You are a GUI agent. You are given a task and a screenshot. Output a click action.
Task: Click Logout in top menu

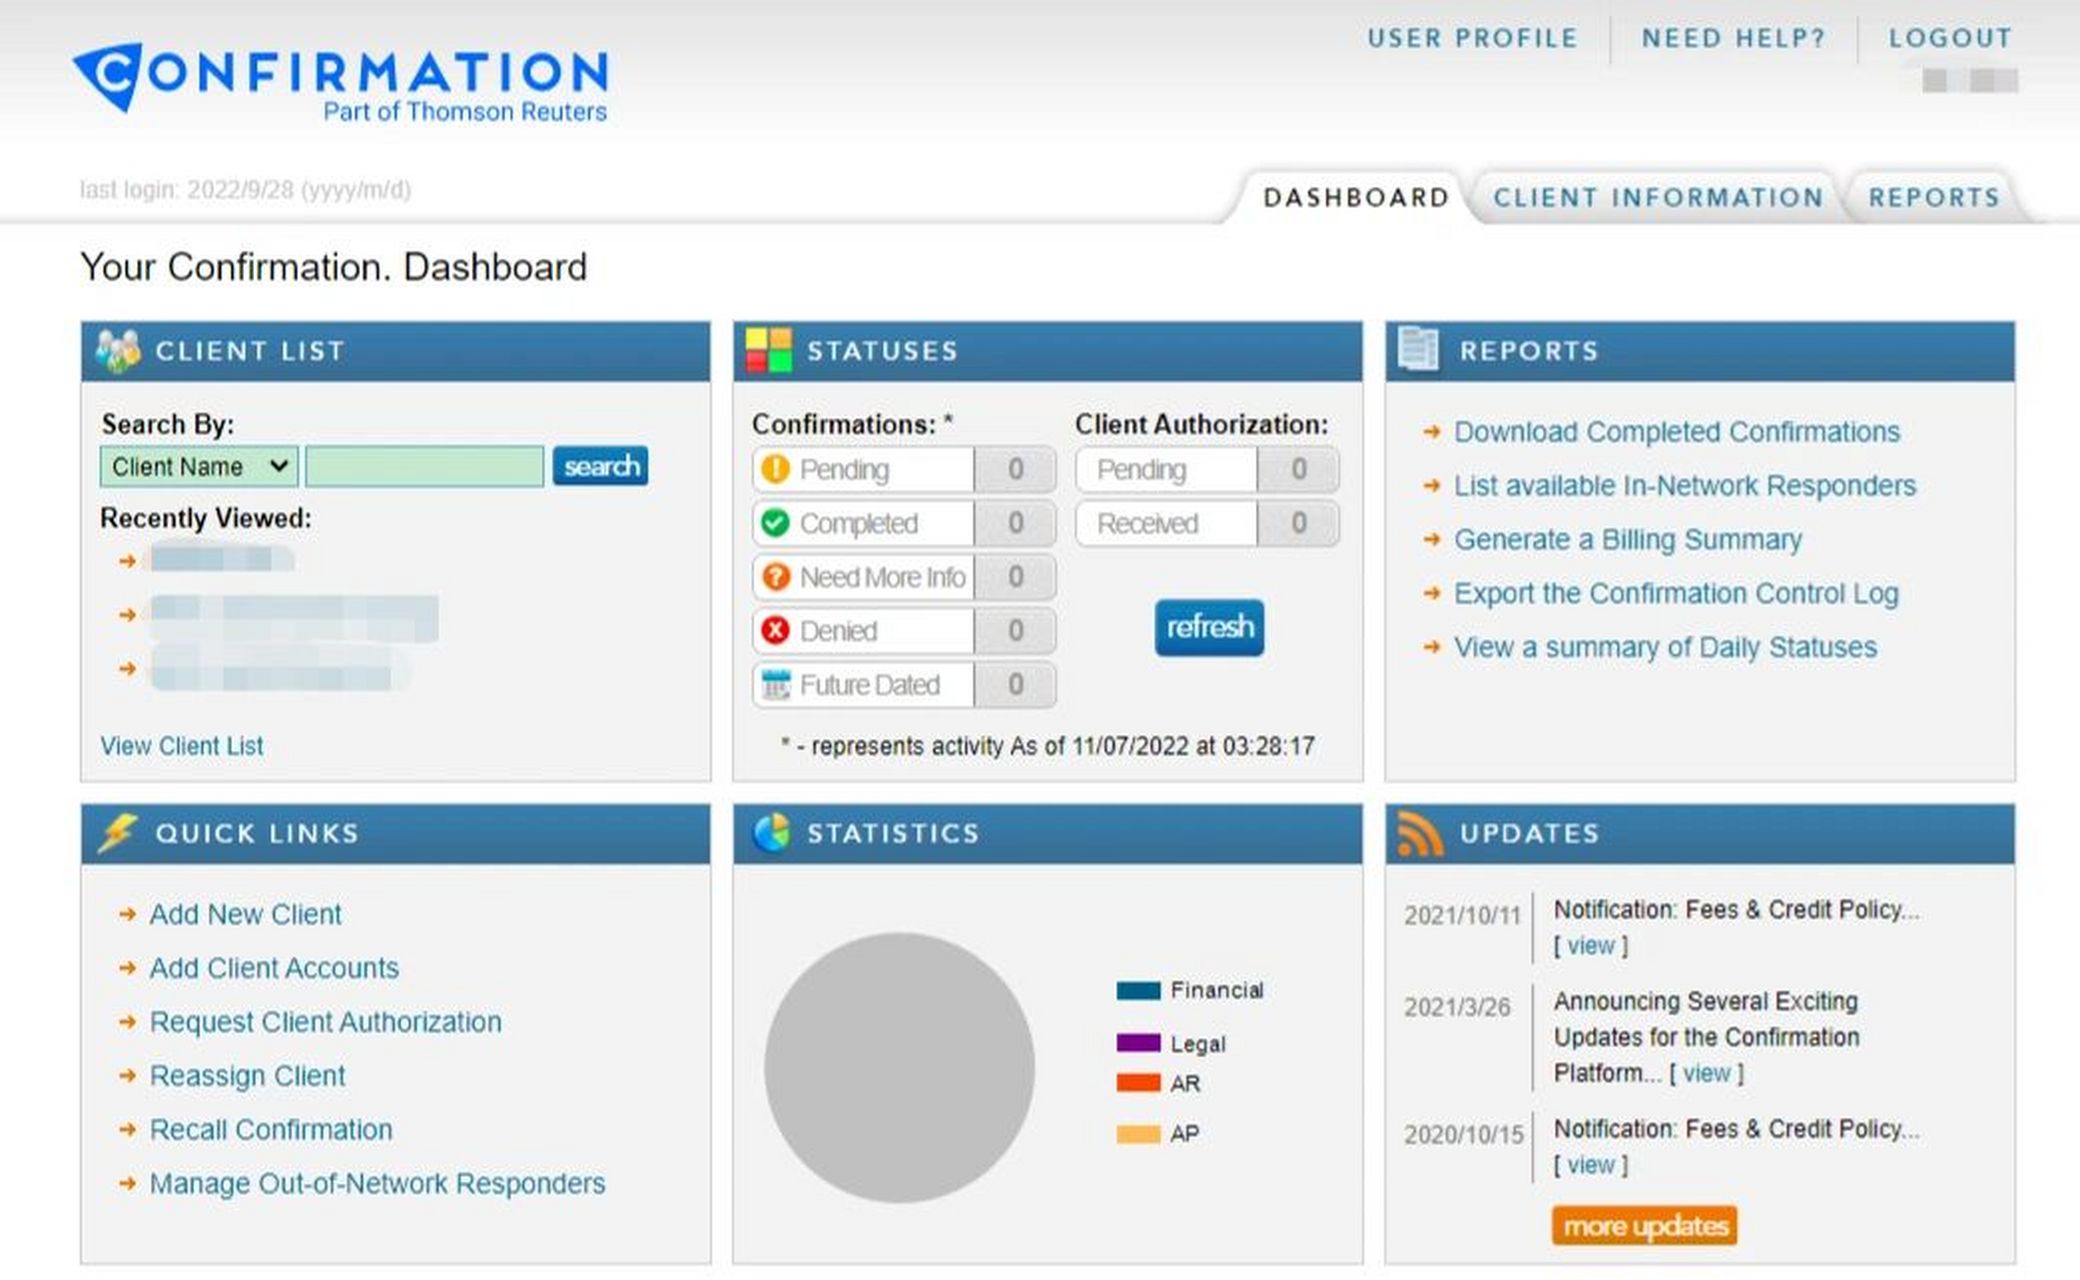point(1950,38)
